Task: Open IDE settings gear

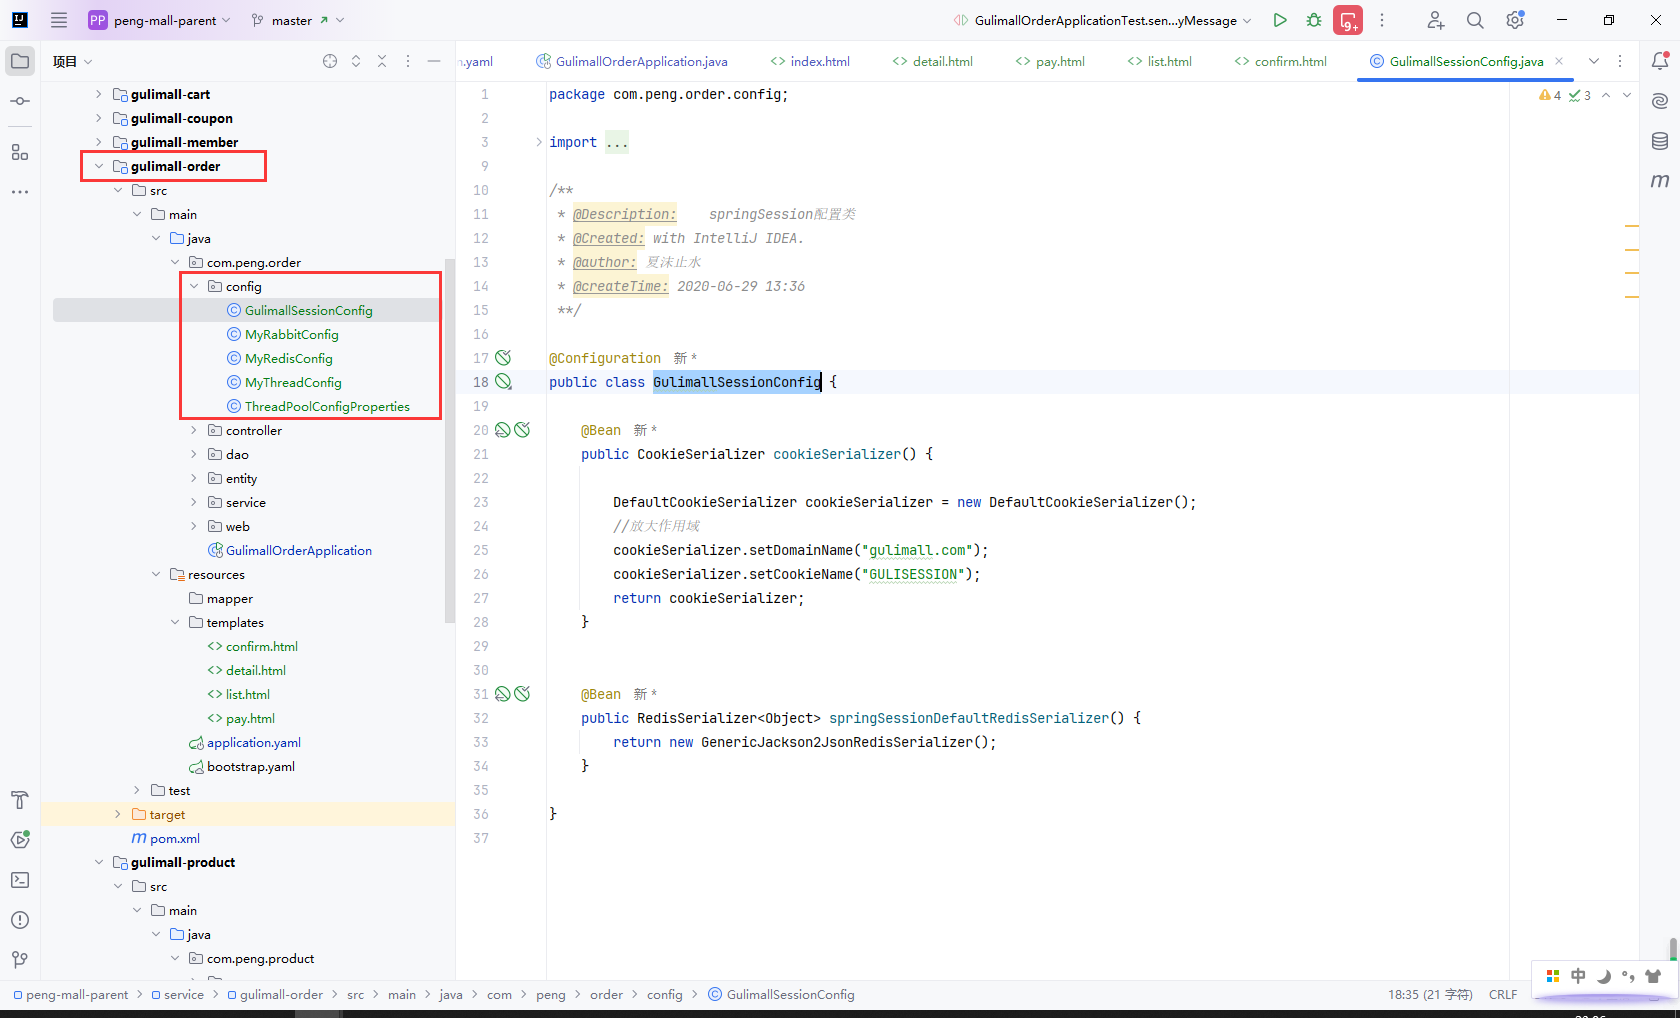Action: [1515, 20]
